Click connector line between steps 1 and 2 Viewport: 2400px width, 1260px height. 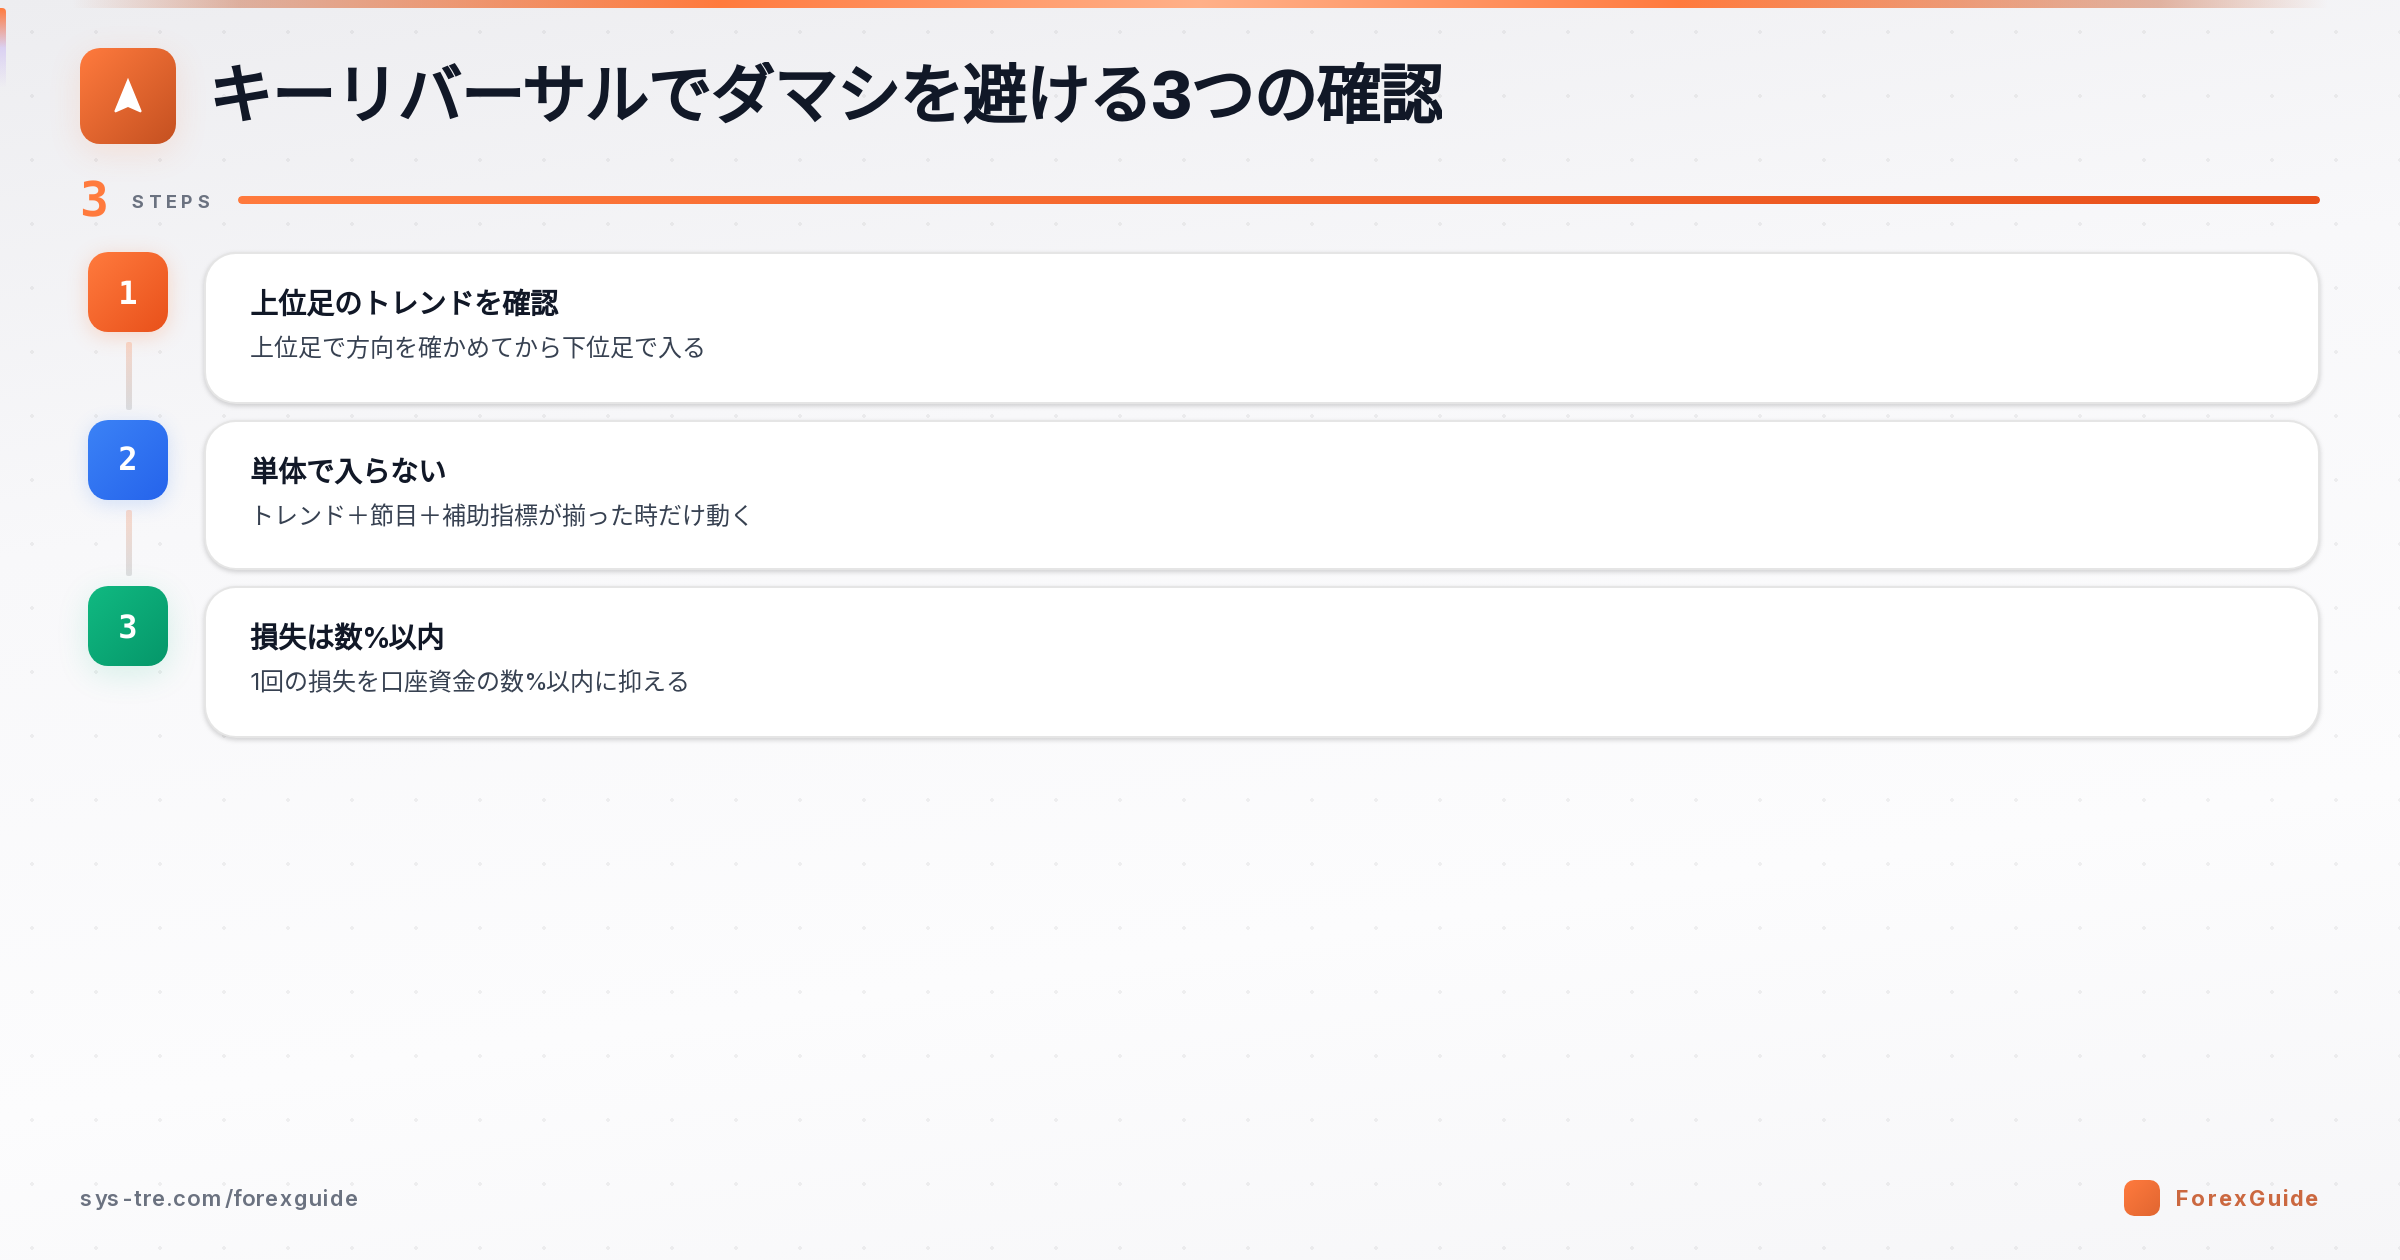point(128,376)
